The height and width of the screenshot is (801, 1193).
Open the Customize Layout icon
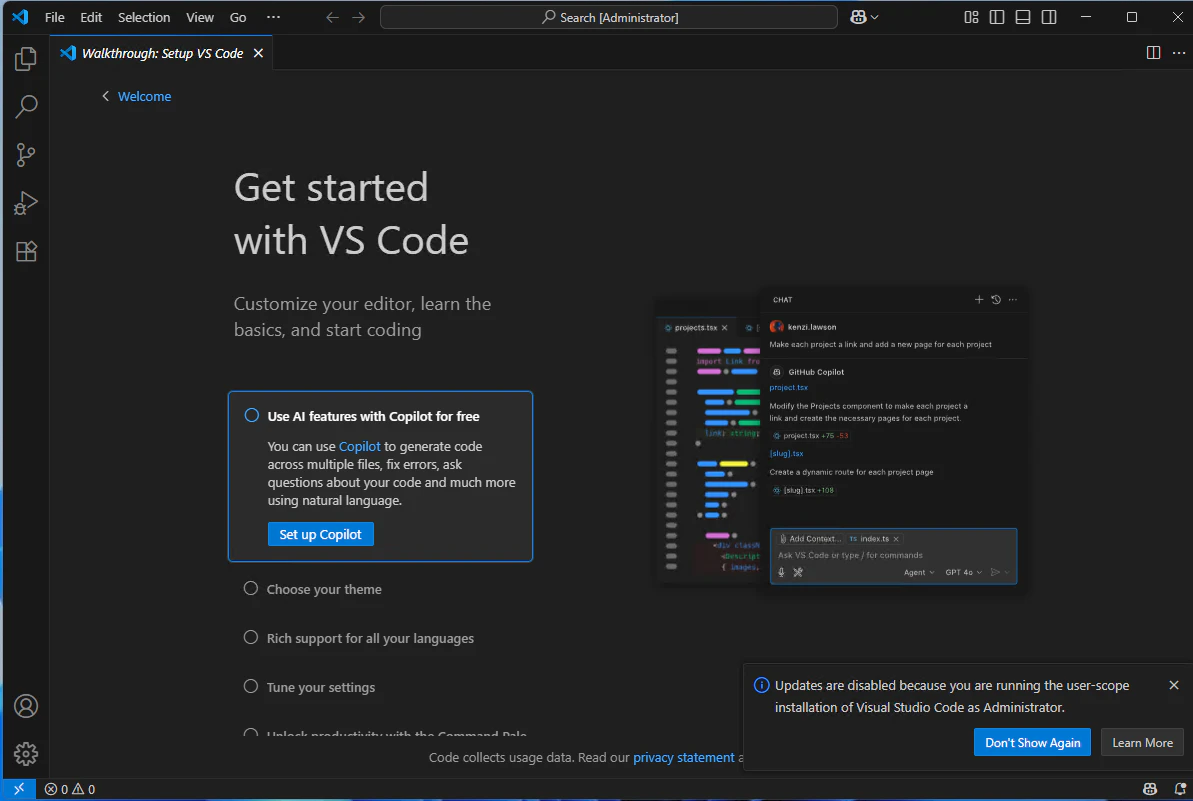pos(972,17)
